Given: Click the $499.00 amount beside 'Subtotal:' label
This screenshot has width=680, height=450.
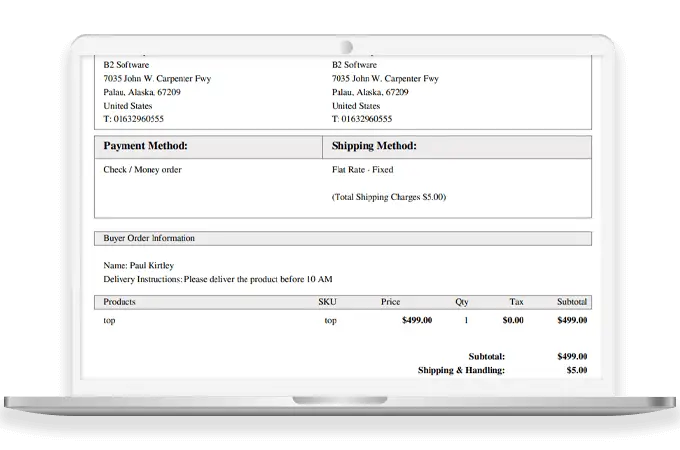Looking at the screenshot, I should 572,357.
